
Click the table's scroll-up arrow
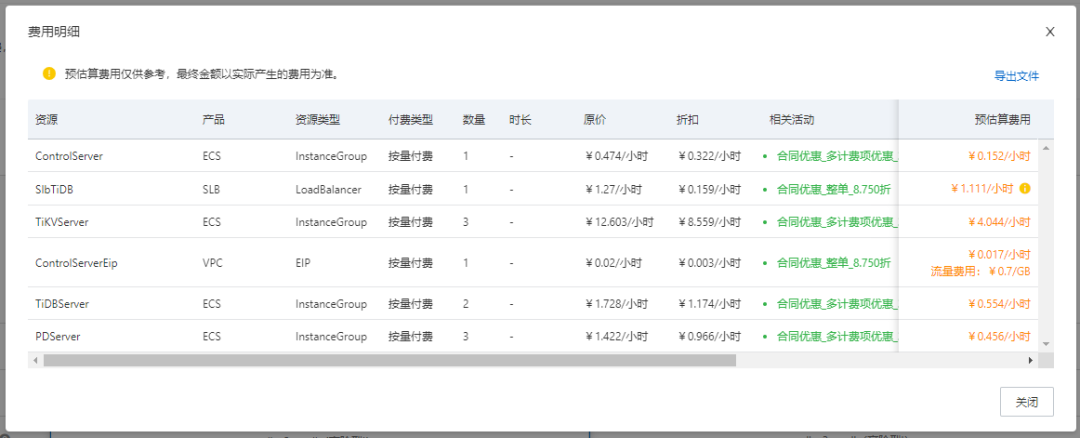click(1046, 148)
